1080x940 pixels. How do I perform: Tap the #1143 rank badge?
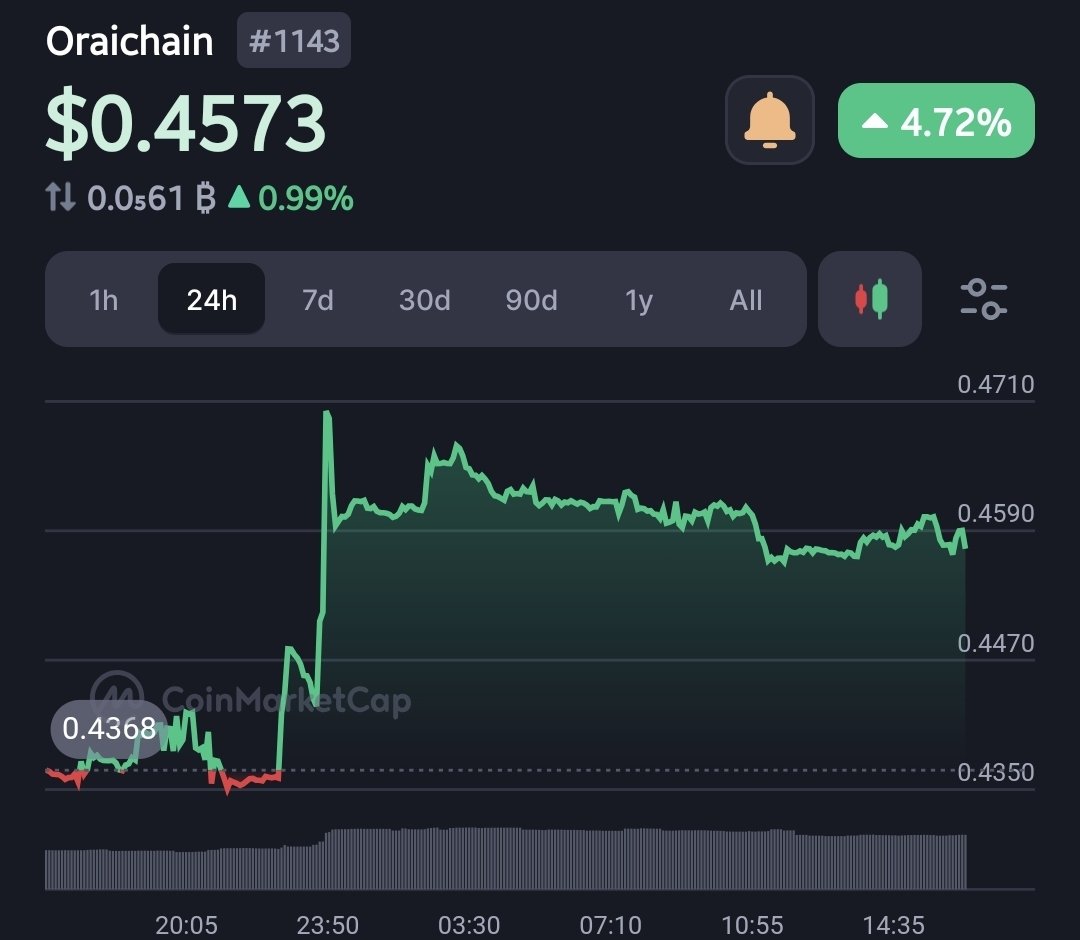point(294,42)
